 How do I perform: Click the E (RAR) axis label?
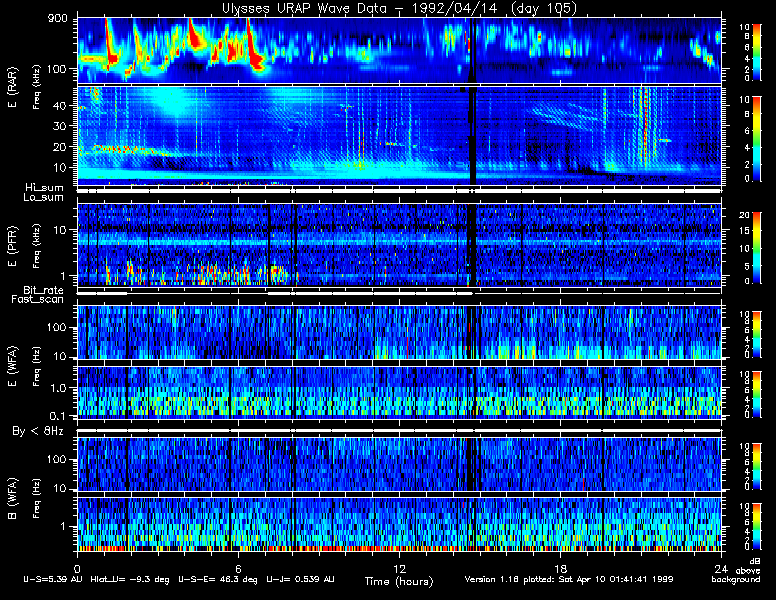(x=13, y=88)
